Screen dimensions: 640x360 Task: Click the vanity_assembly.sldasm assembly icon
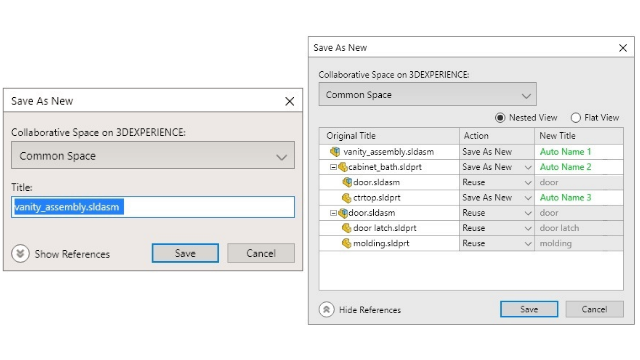[335, 152]
